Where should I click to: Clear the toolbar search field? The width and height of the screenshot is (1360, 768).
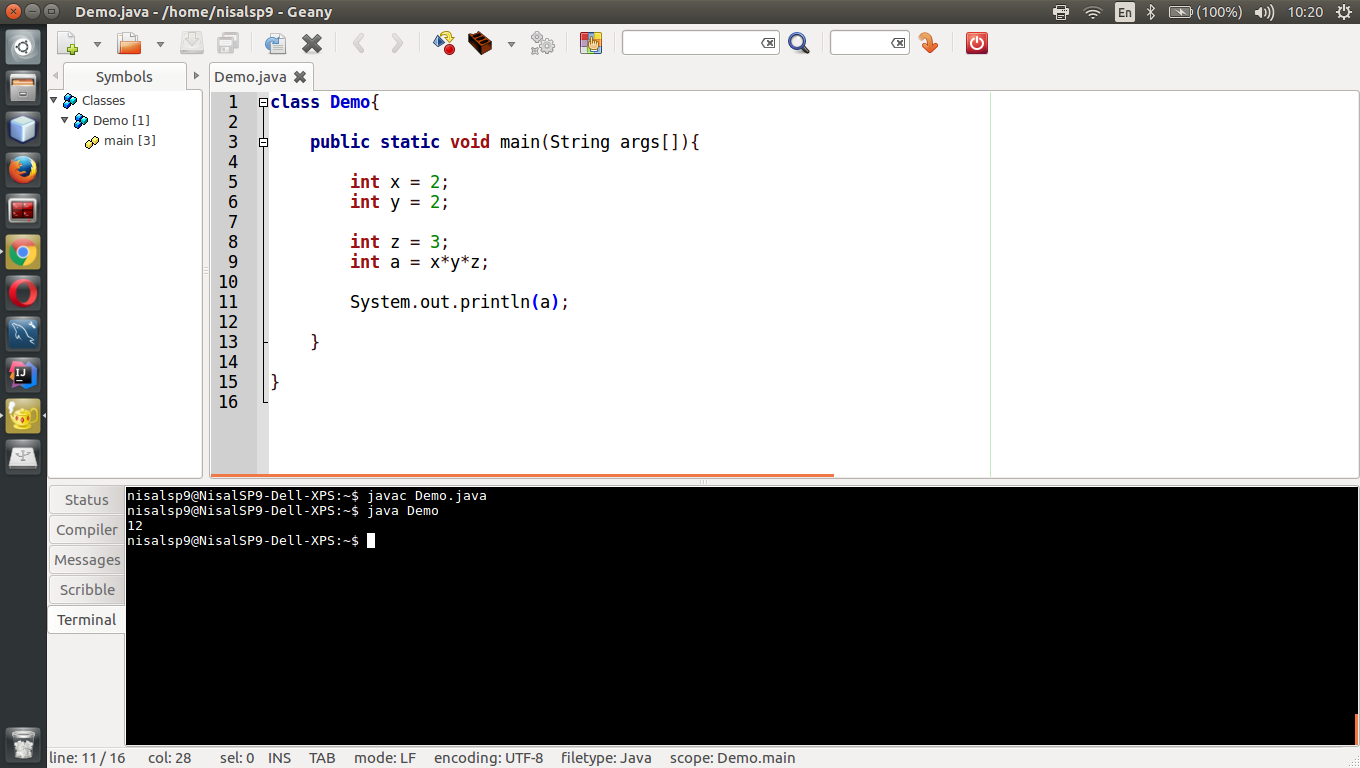[768, 43]
